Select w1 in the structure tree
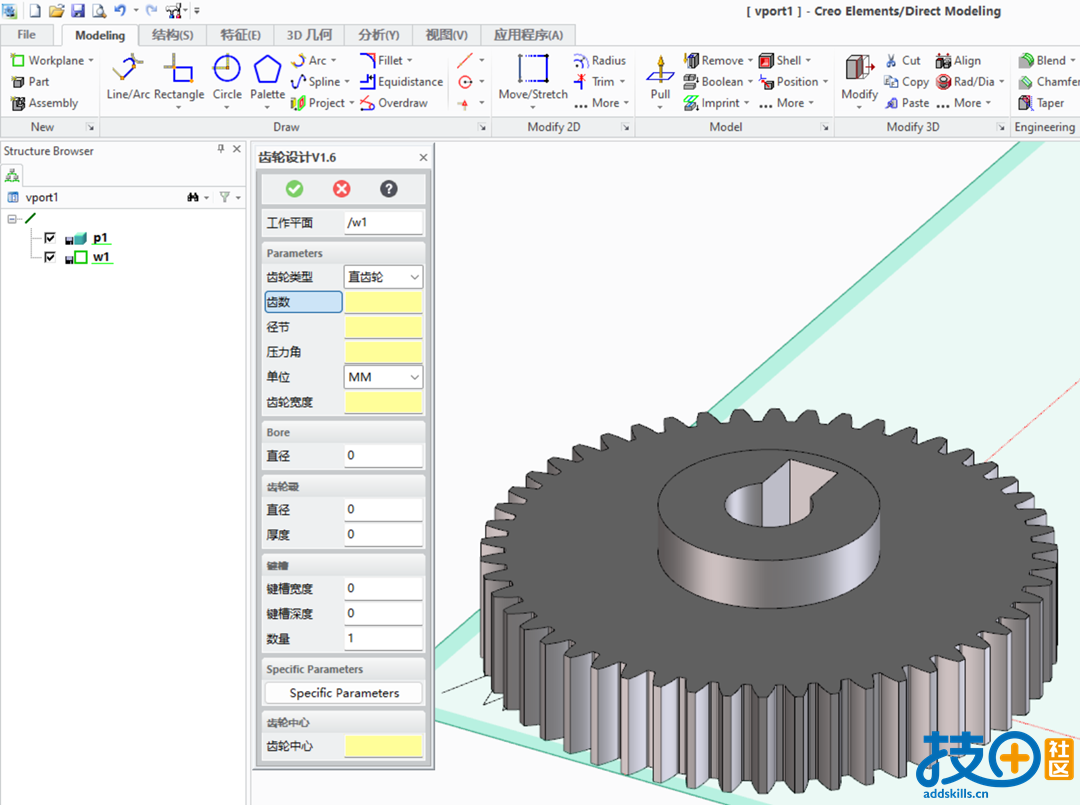This screenshot has width=1080, height=805. [x=101, y=258]
